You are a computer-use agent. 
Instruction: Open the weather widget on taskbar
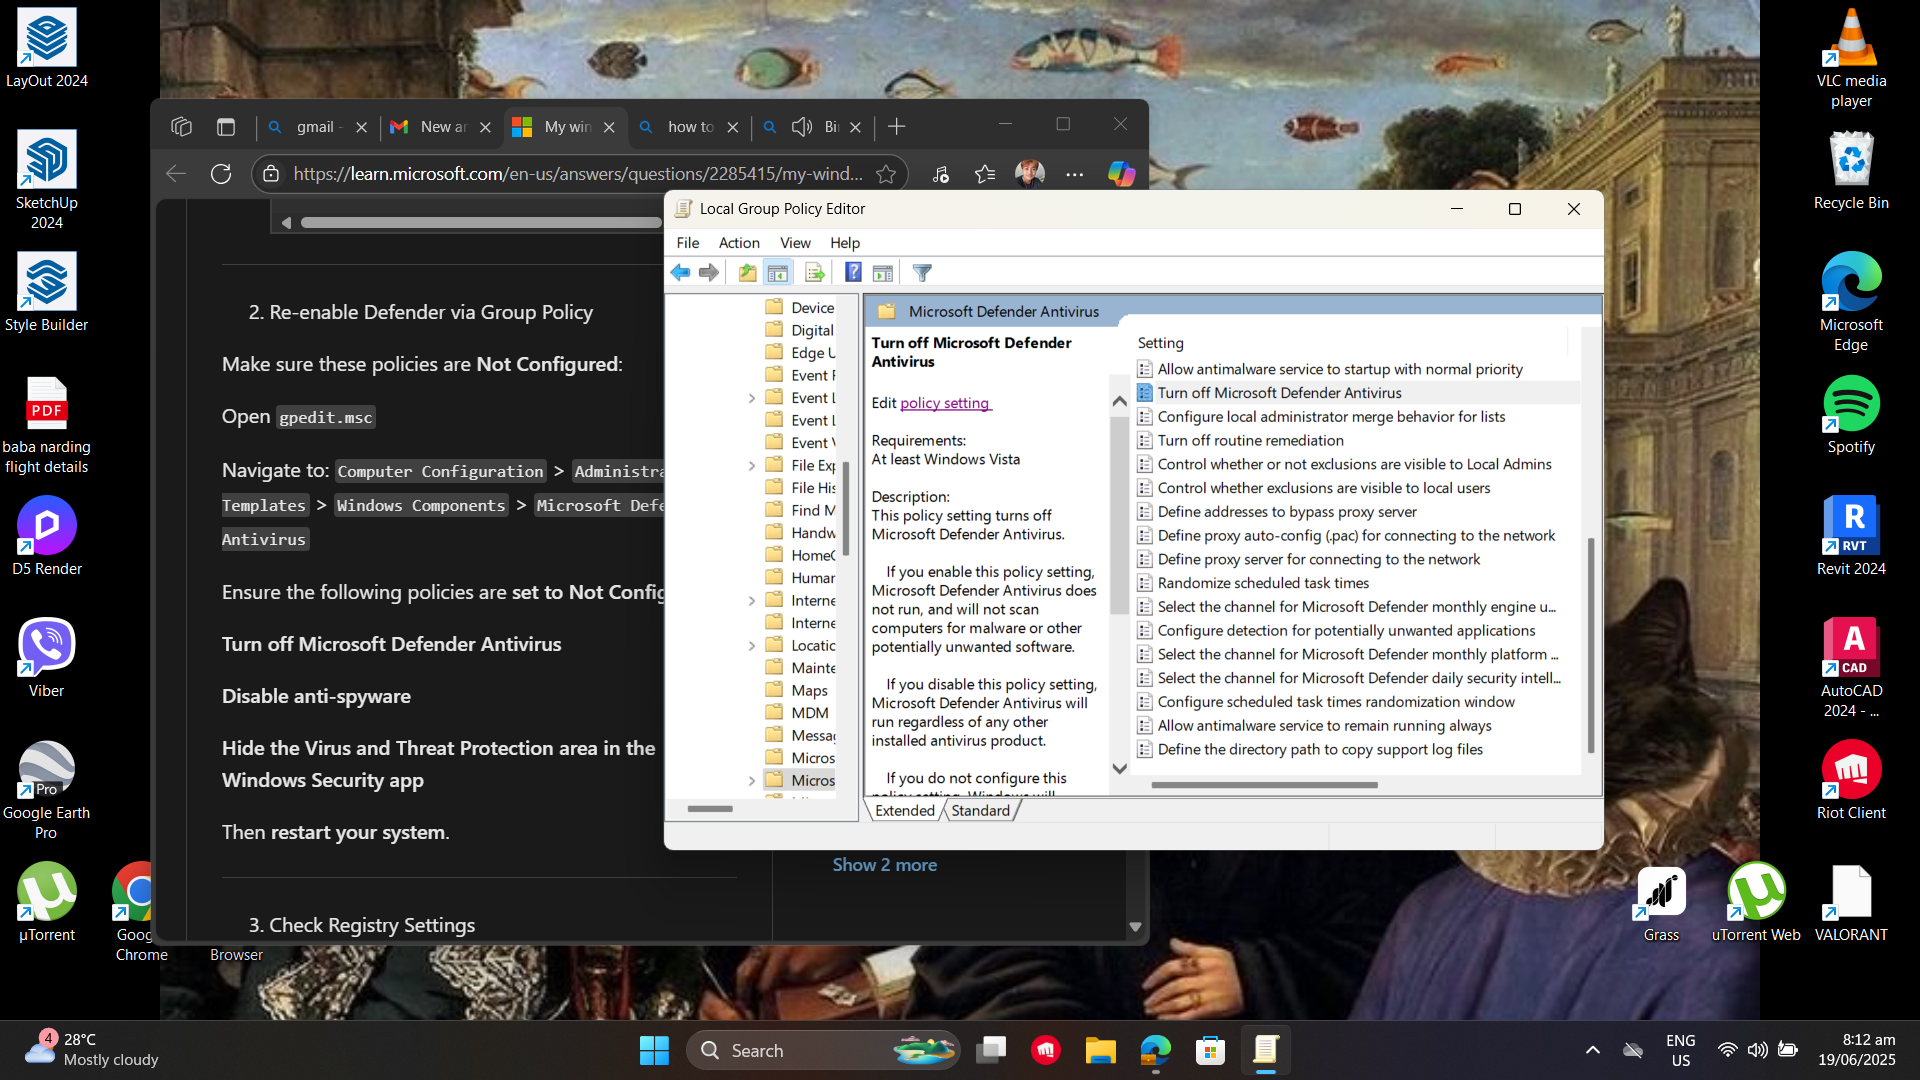[x=92, y=1050]
